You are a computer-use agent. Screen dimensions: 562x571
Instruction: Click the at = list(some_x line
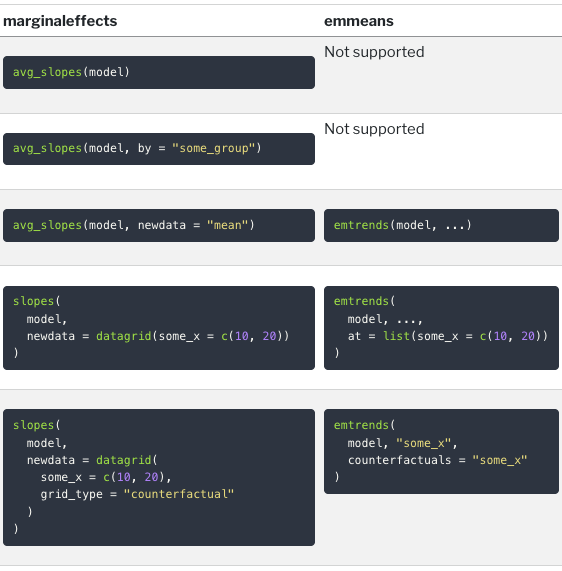click(x=448, y=336)
